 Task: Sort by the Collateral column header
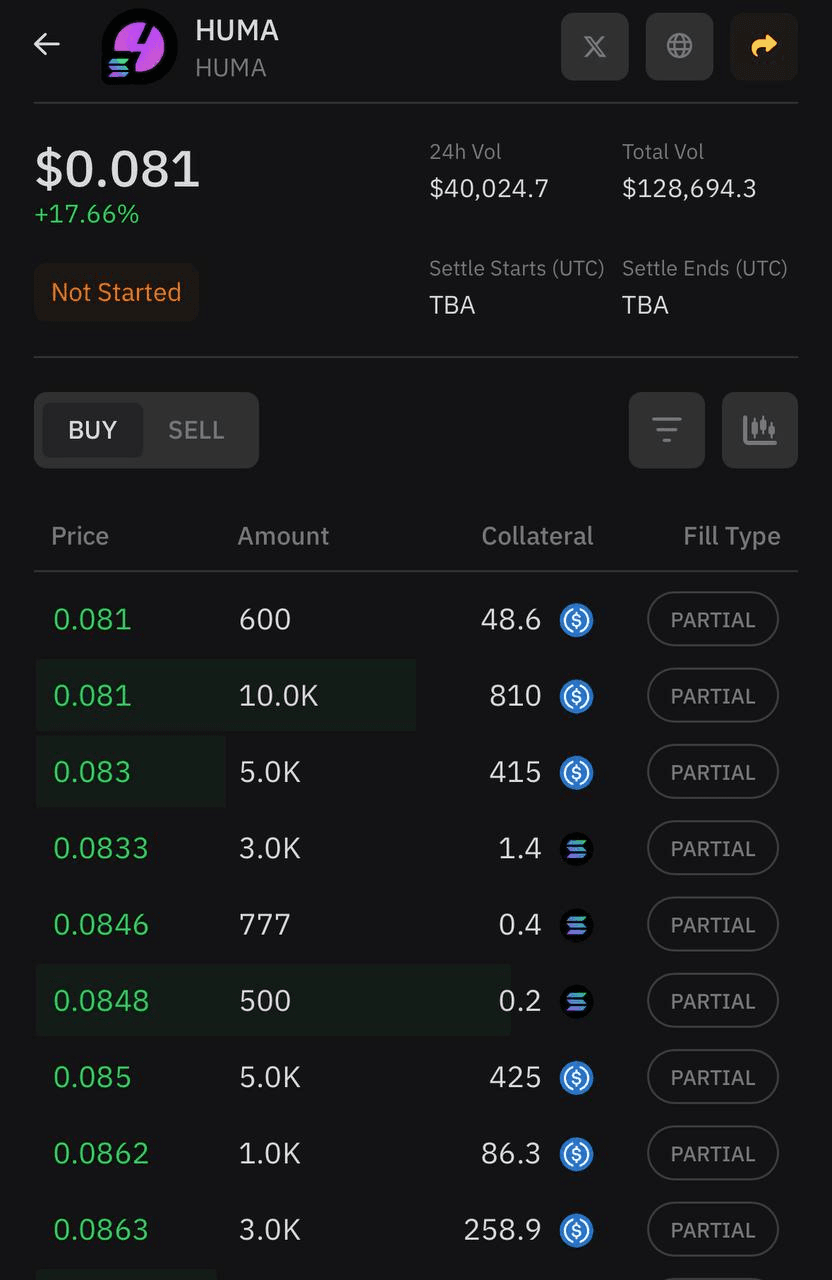[x=537, y=536]
